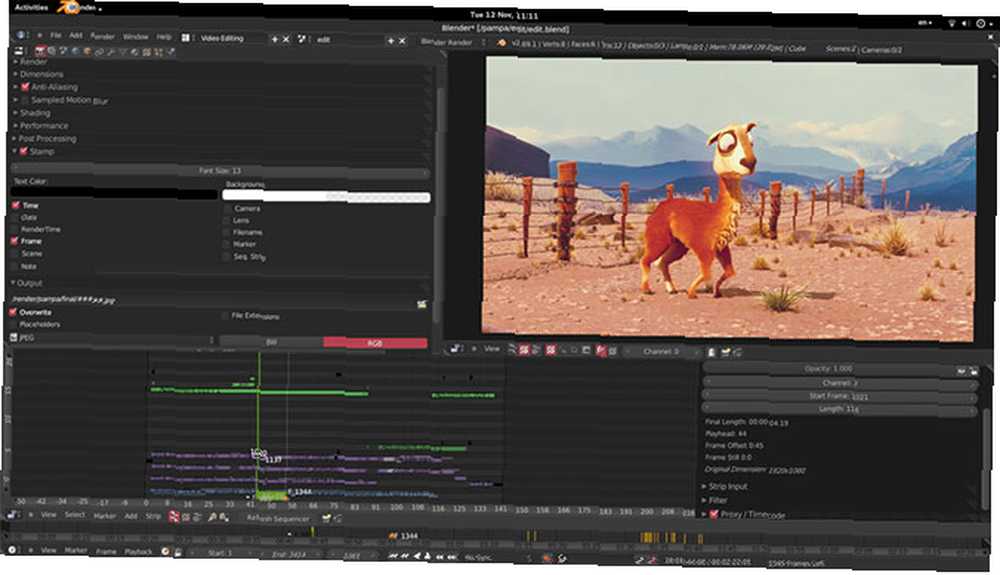Select the Object properties cube icon
Image resolution: width=1000 pixels, height=575 pixels.
87,52
